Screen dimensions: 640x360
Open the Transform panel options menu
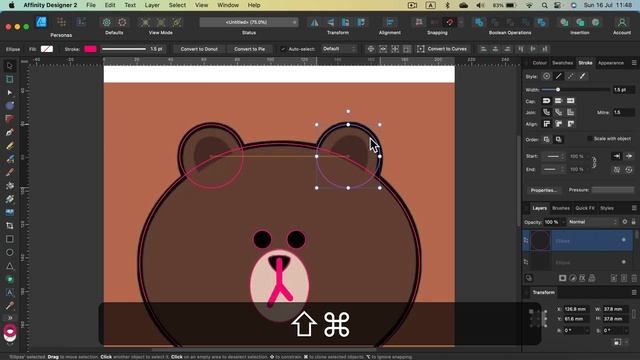tap(634, 292)
